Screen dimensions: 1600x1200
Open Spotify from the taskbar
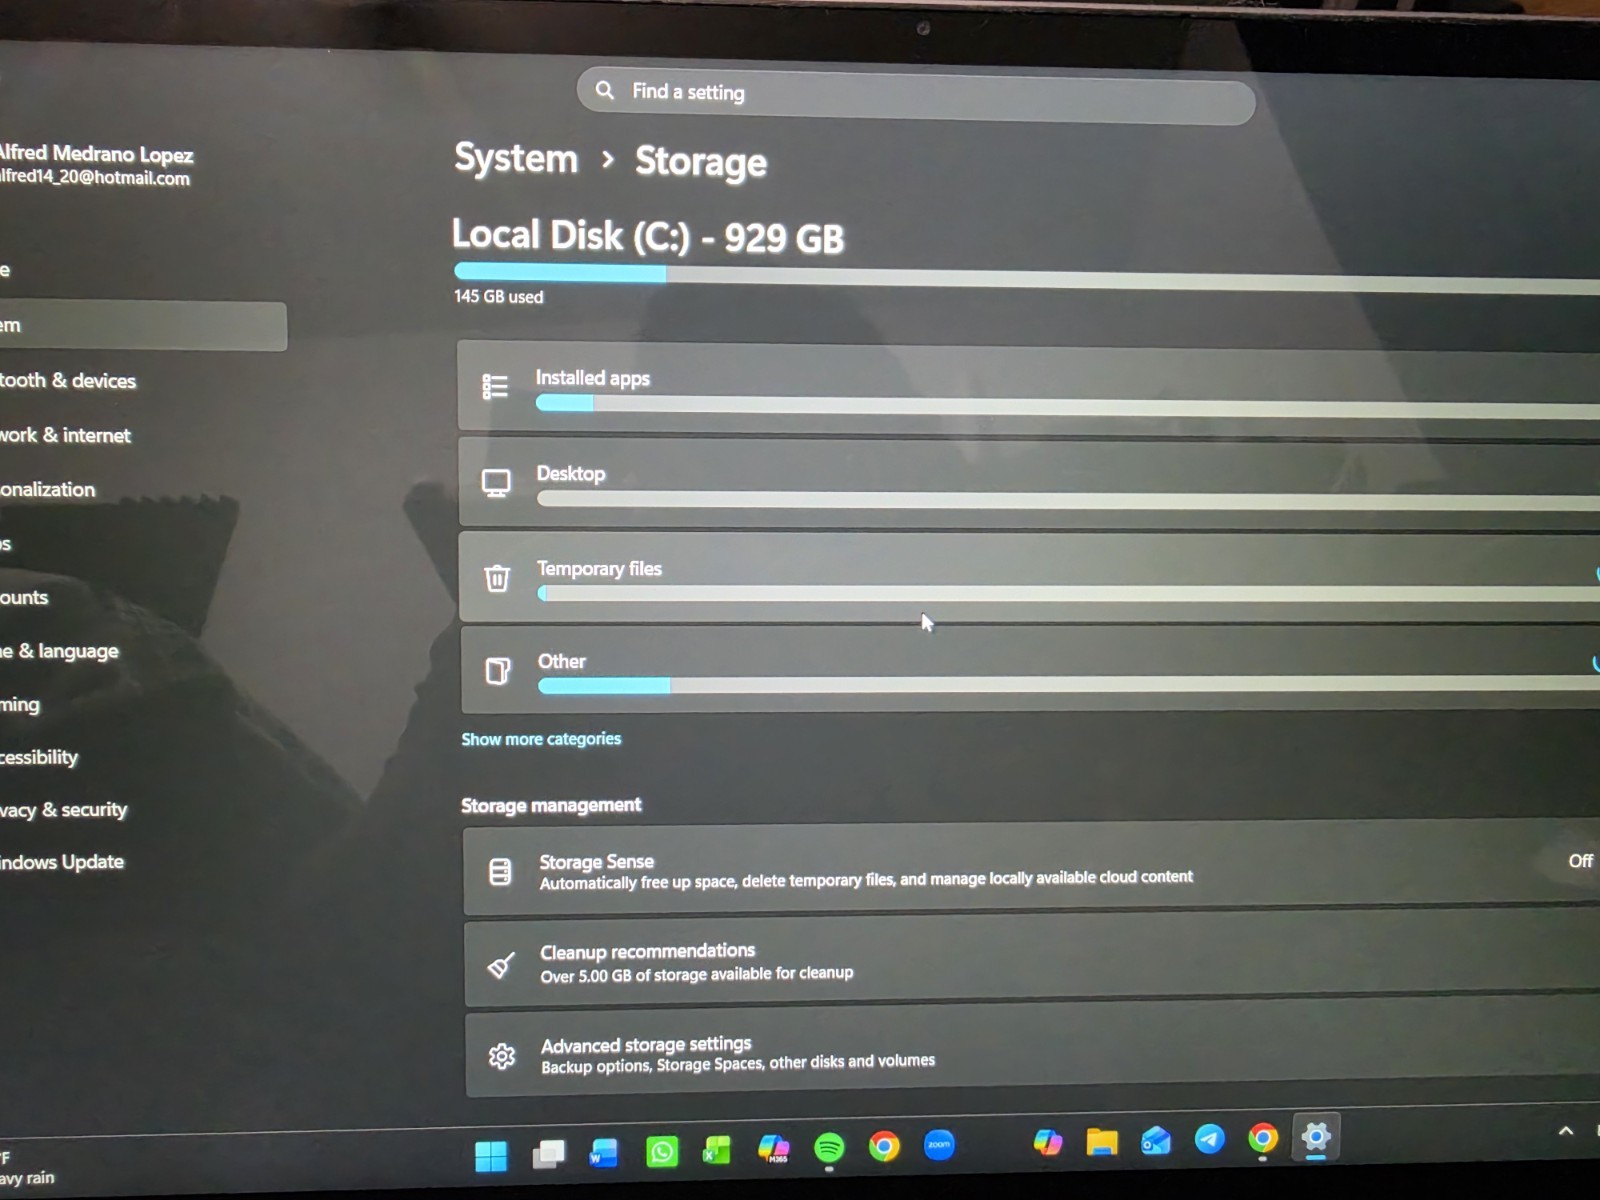tap(829, 1147)
